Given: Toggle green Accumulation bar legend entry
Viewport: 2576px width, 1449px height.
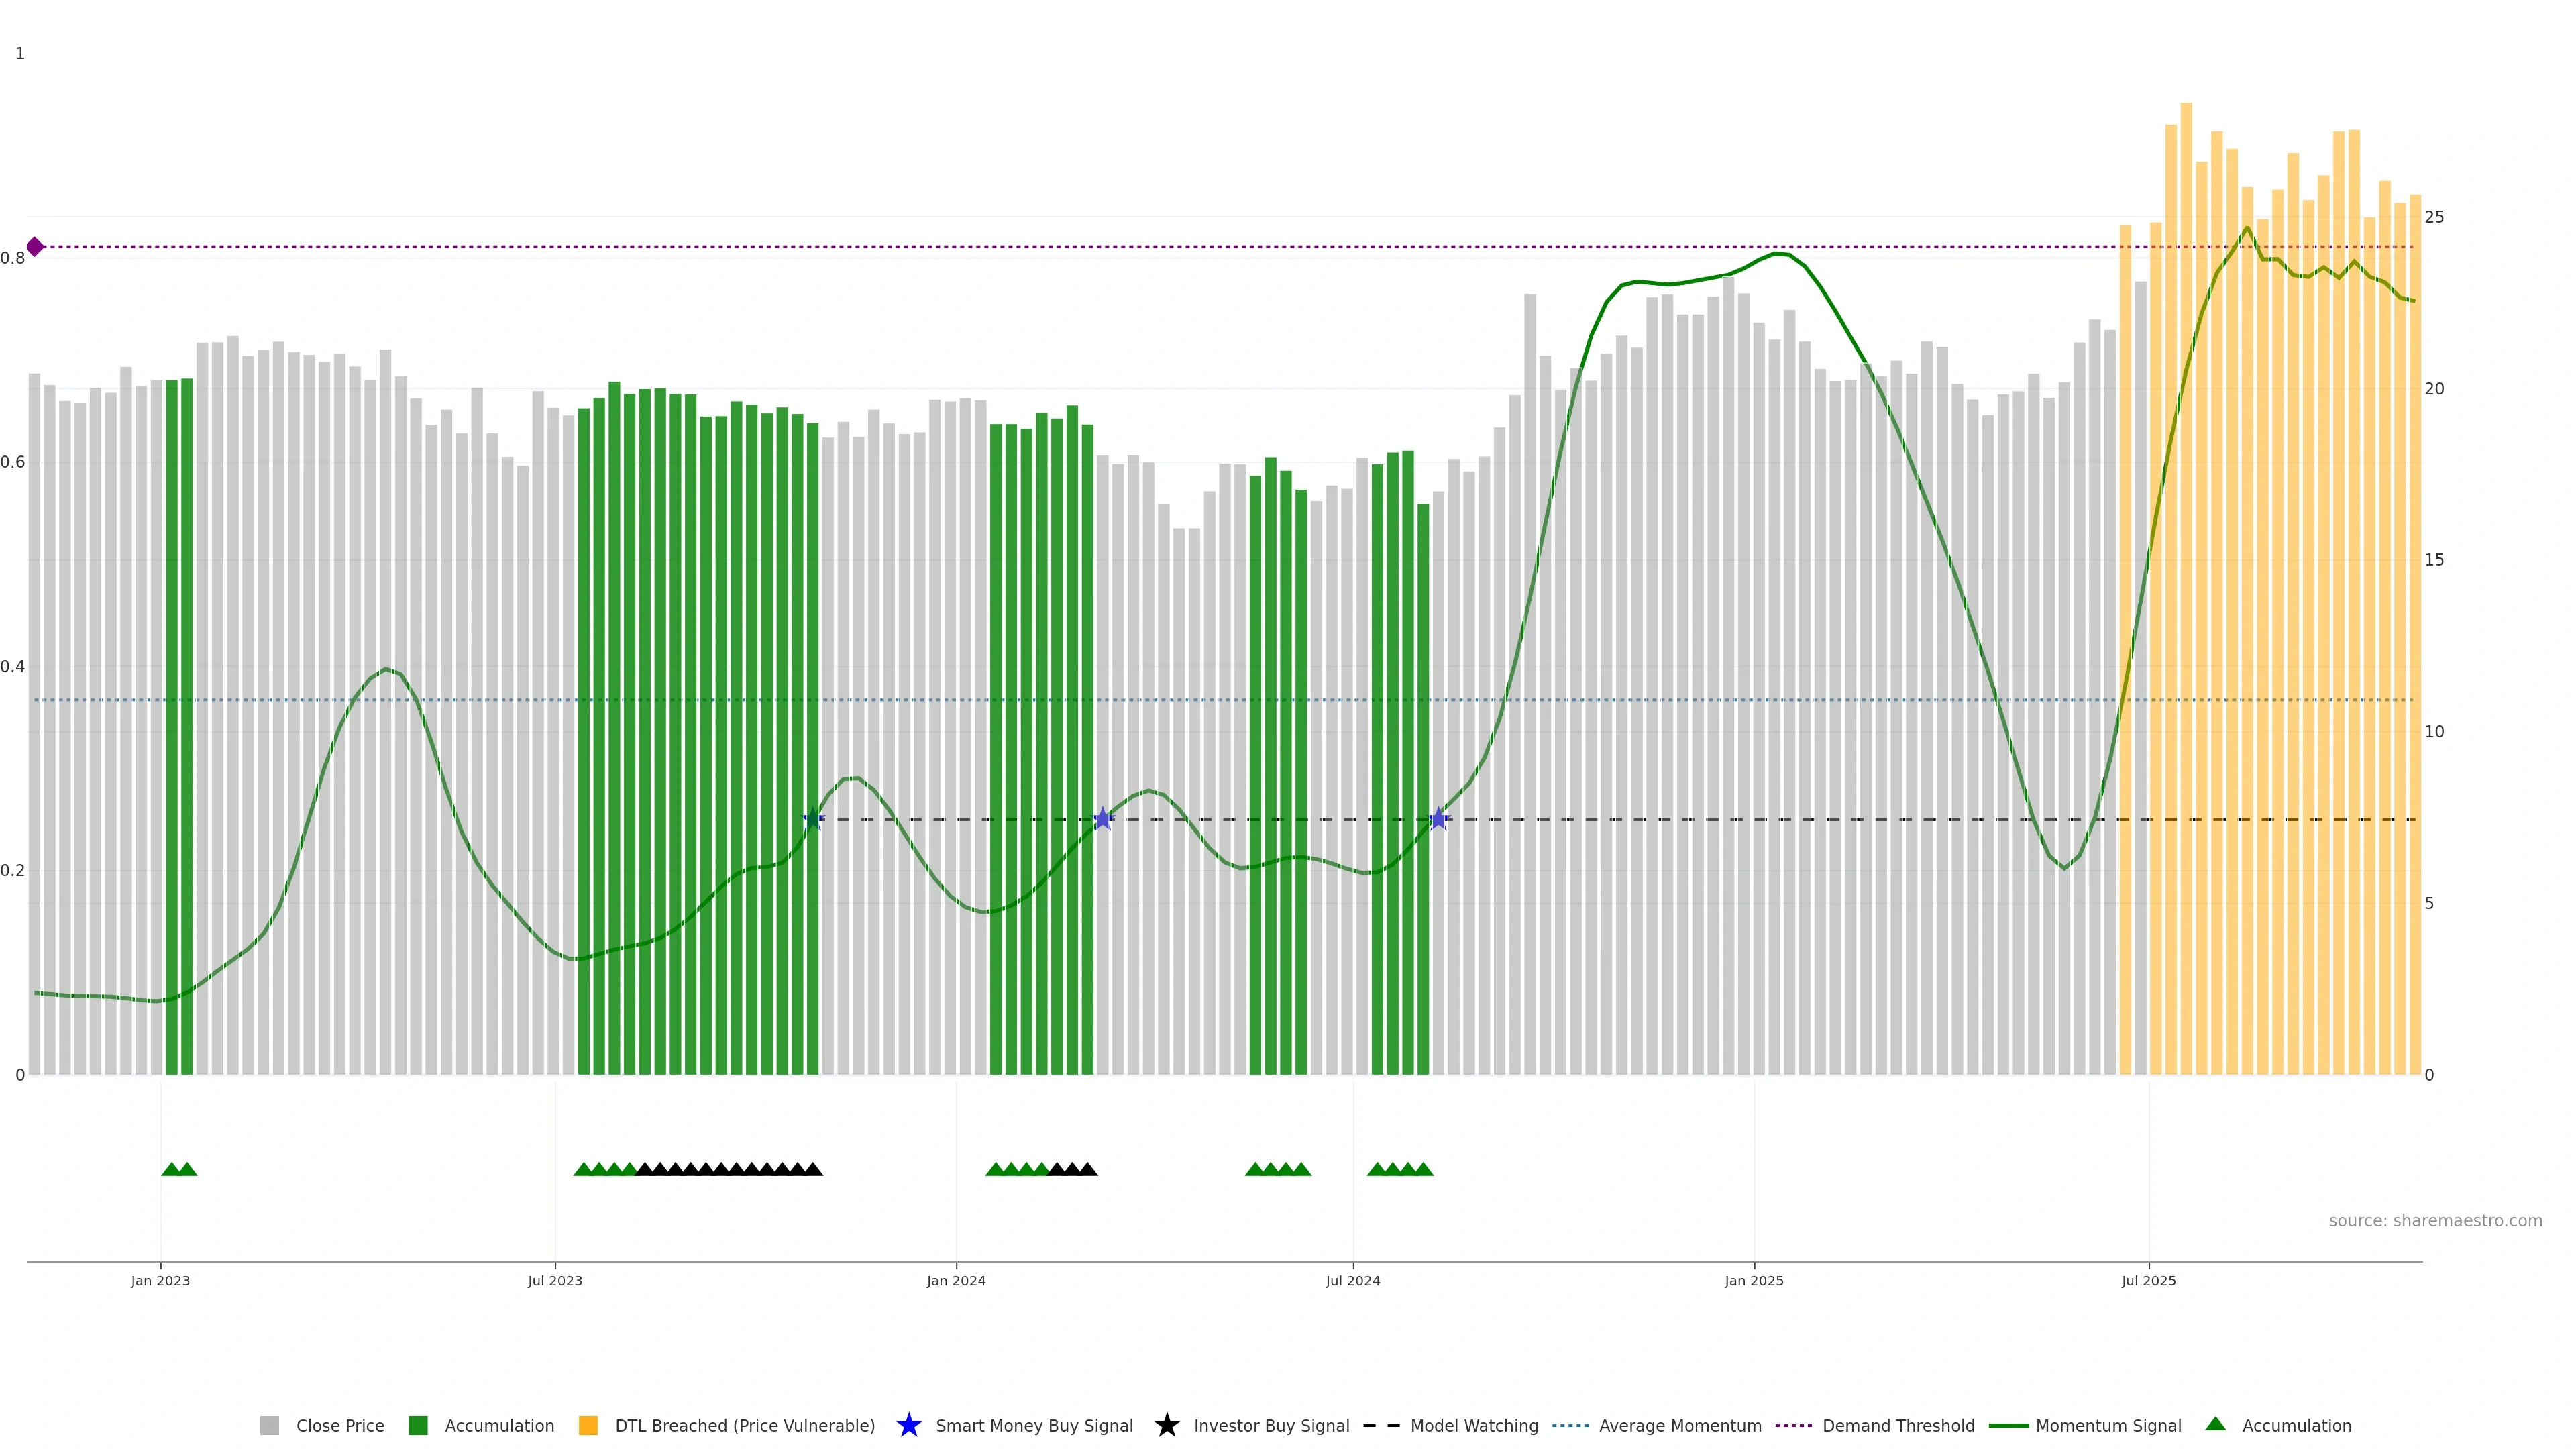Looking at the screenshot, I should [498, 1425].
